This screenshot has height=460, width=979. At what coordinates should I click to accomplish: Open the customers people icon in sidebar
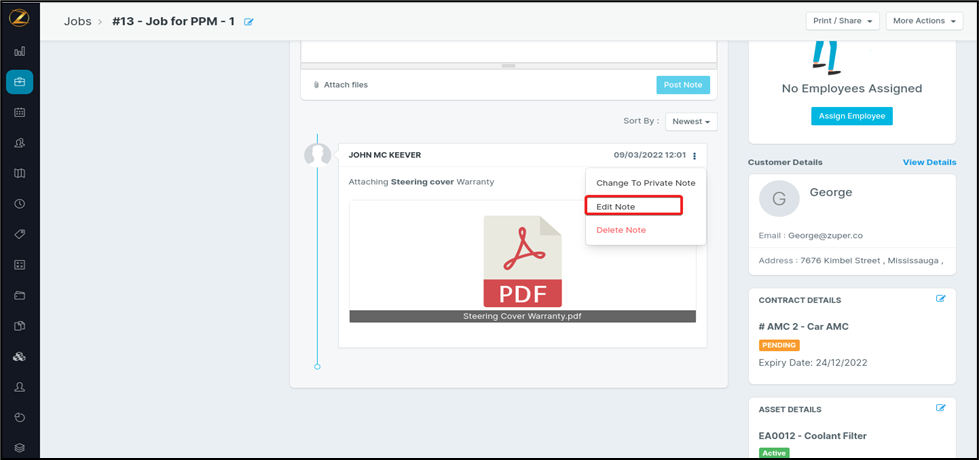pyautogui.click(x=19, y=143)
